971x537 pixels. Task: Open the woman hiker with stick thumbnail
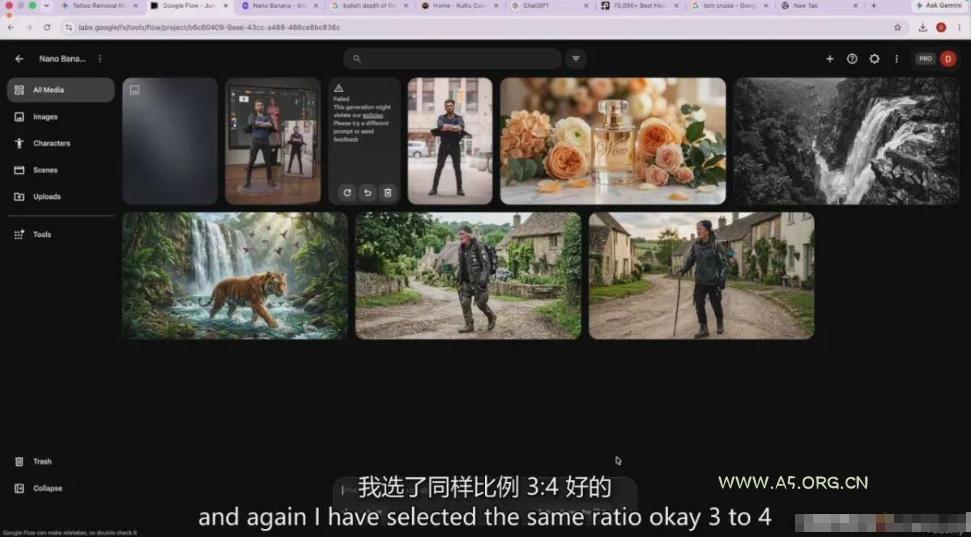(702, 276)
